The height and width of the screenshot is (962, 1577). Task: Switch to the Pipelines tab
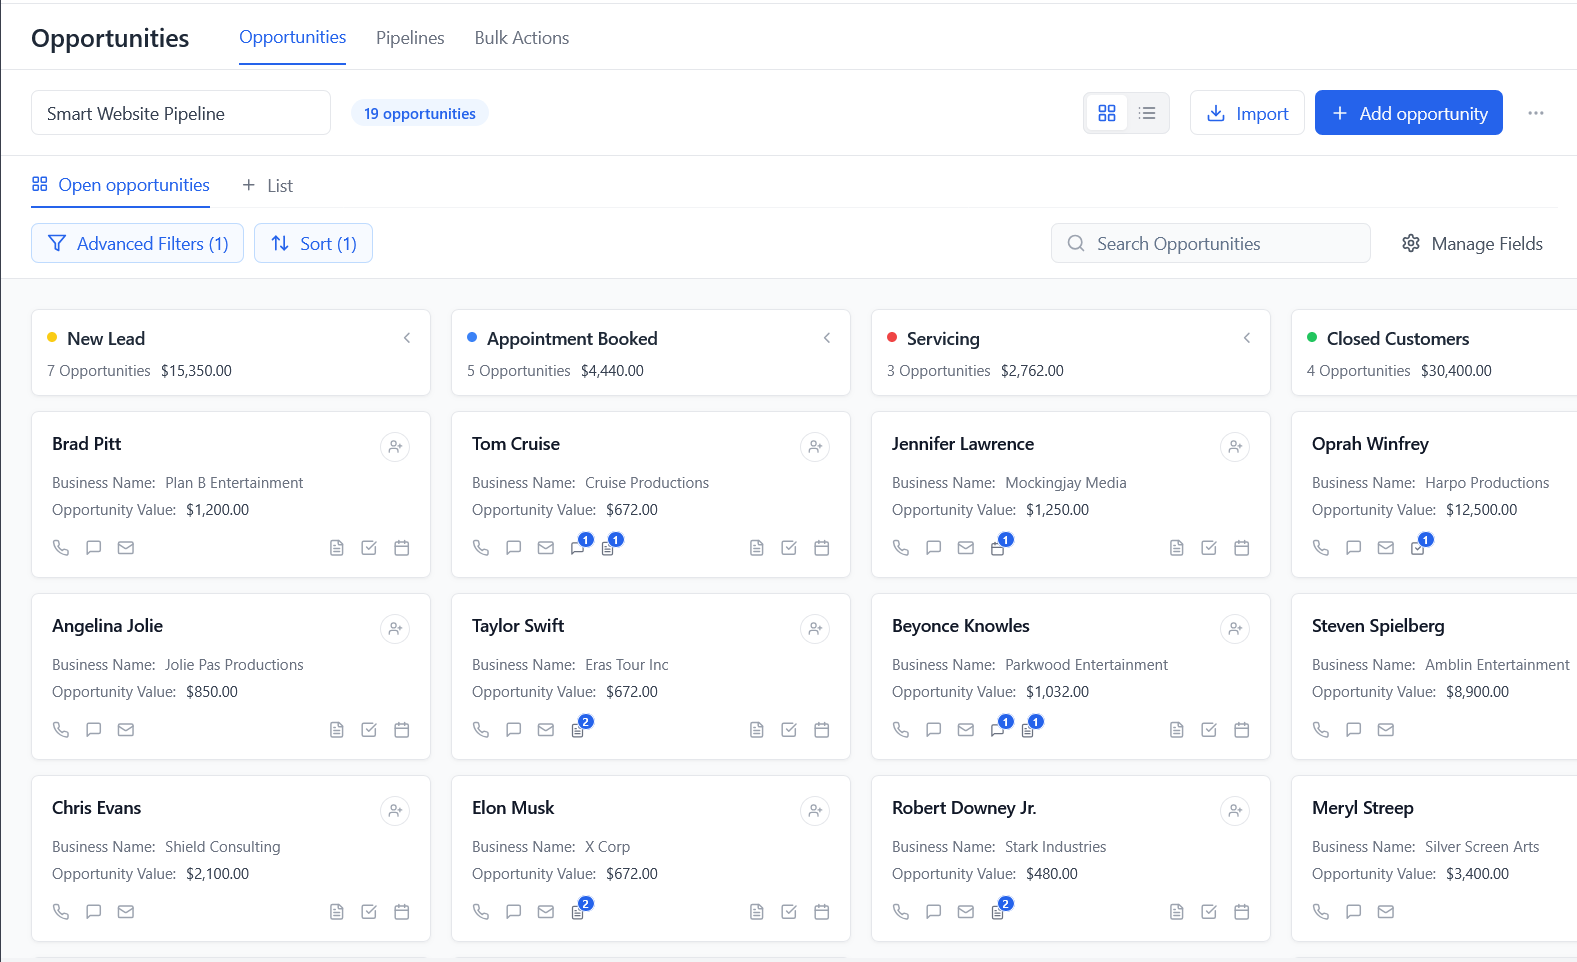(410, 38)
